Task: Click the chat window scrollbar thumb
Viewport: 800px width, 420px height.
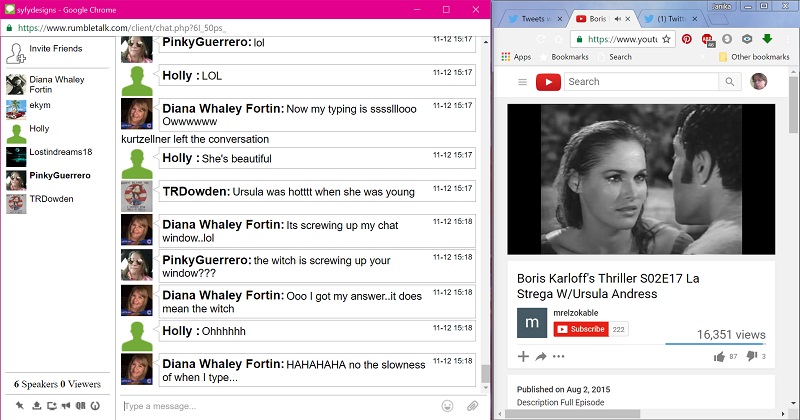Action: coord(485,374)
